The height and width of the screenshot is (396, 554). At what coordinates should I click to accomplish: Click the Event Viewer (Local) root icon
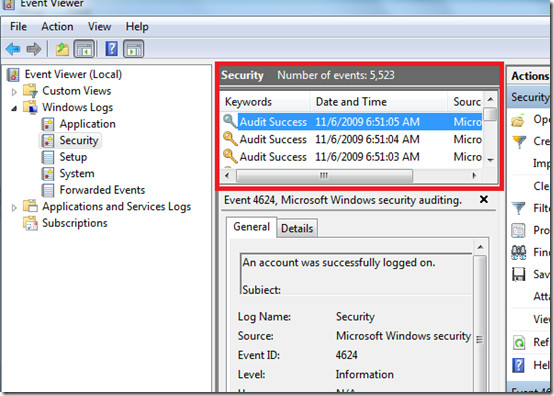(x=13, y=75)
